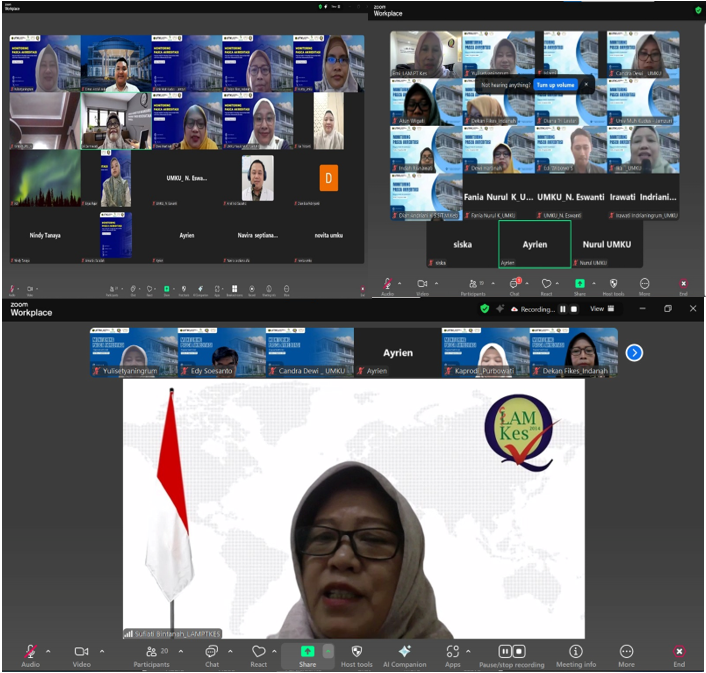Pause recording via title bar pause icon
This screenshot has width=706, height=673.
(x=562, y=309)
